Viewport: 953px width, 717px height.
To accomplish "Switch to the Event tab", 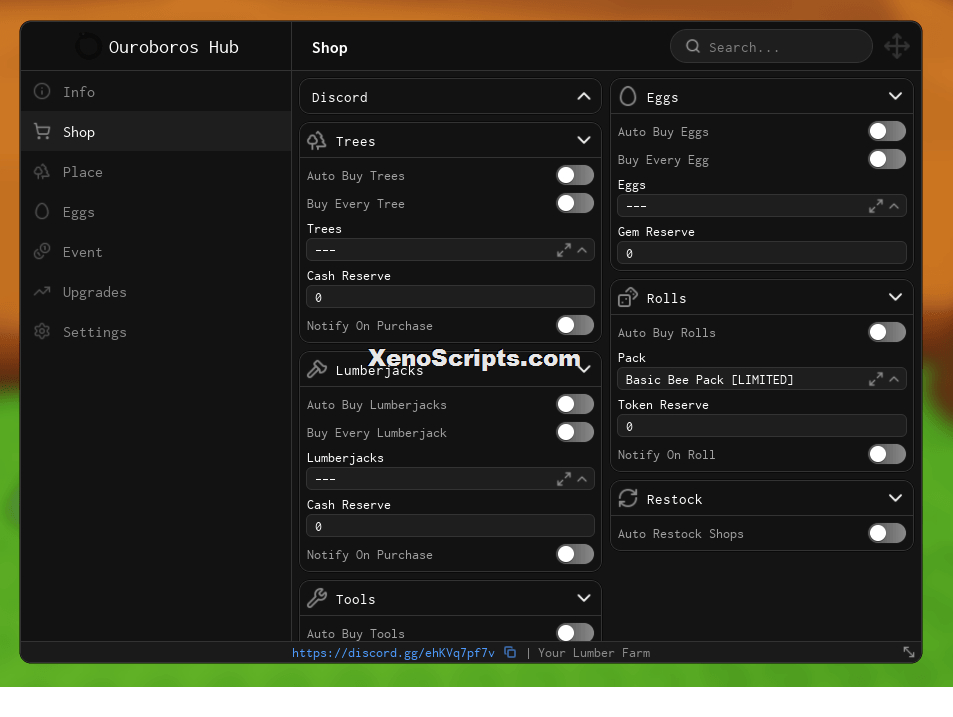I will click(156, 252).
